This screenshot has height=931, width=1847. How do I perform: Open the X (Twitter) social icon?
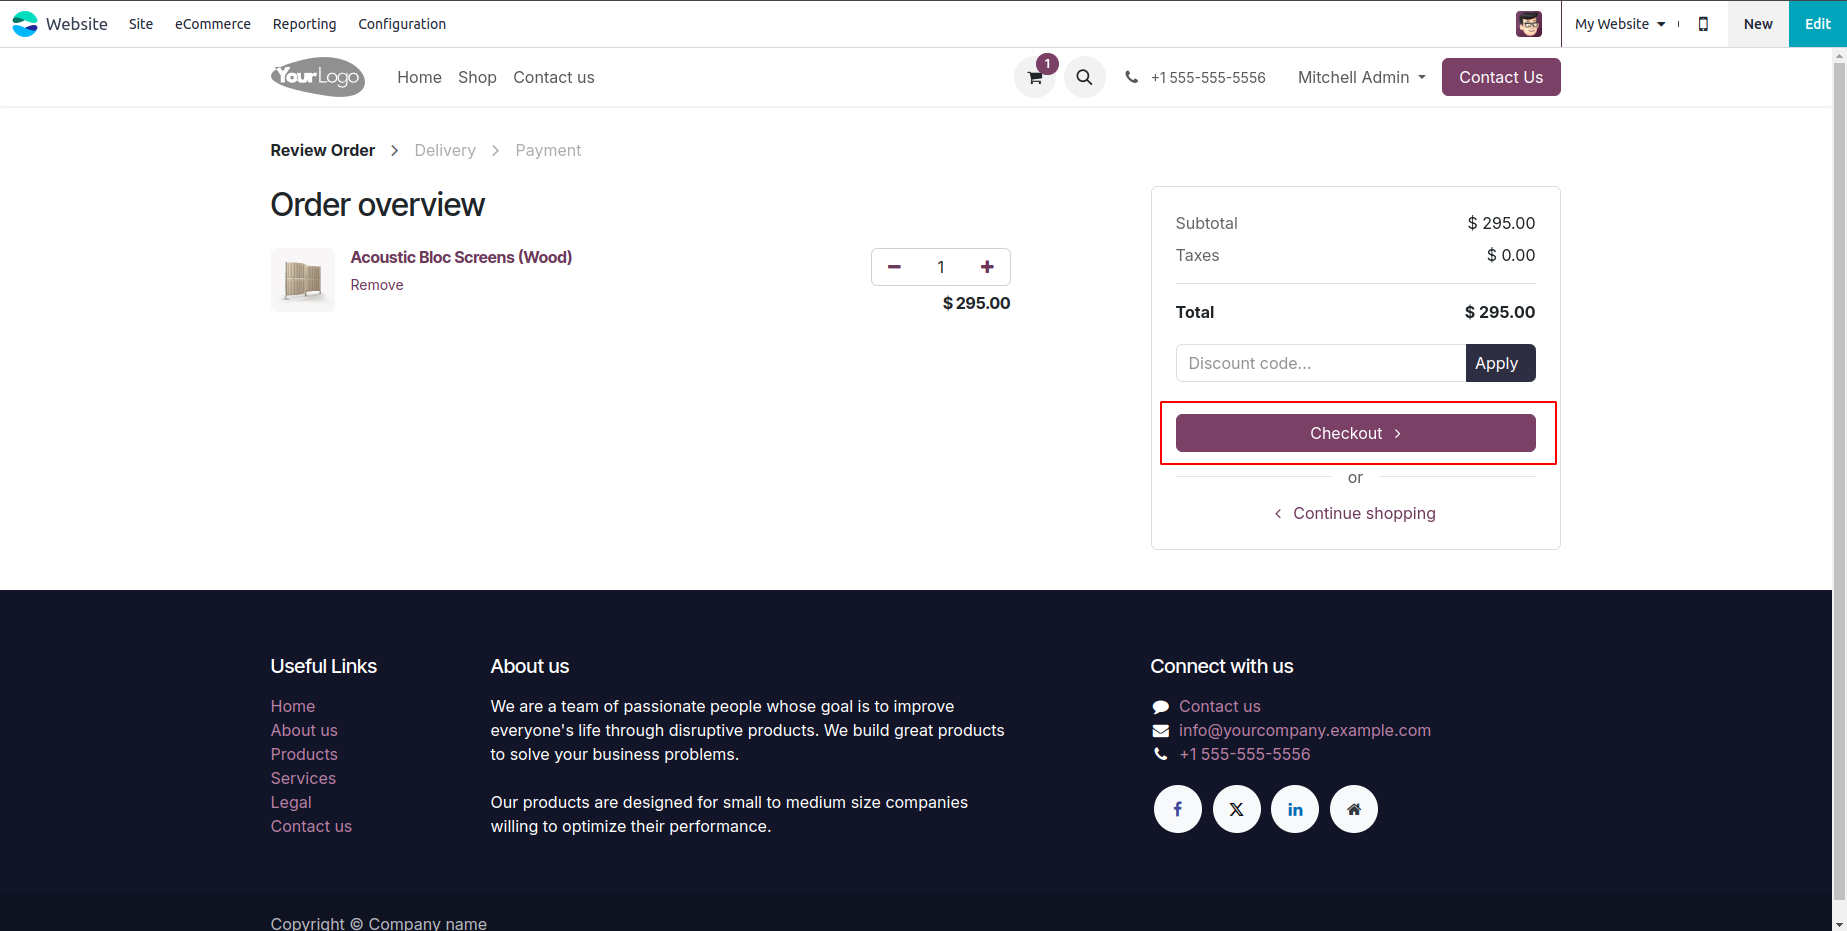[1237, 809]
